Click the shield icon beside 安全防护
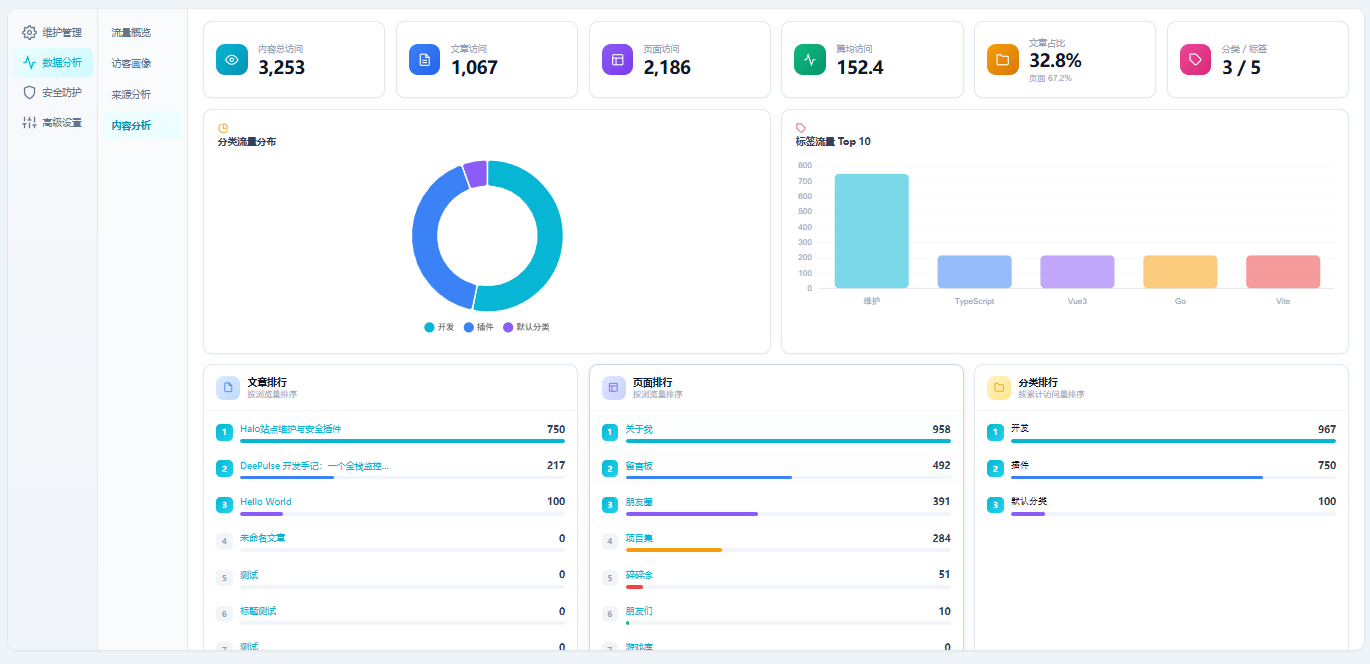Screen dimensions: 1370x664 click(x=30, y=92)
